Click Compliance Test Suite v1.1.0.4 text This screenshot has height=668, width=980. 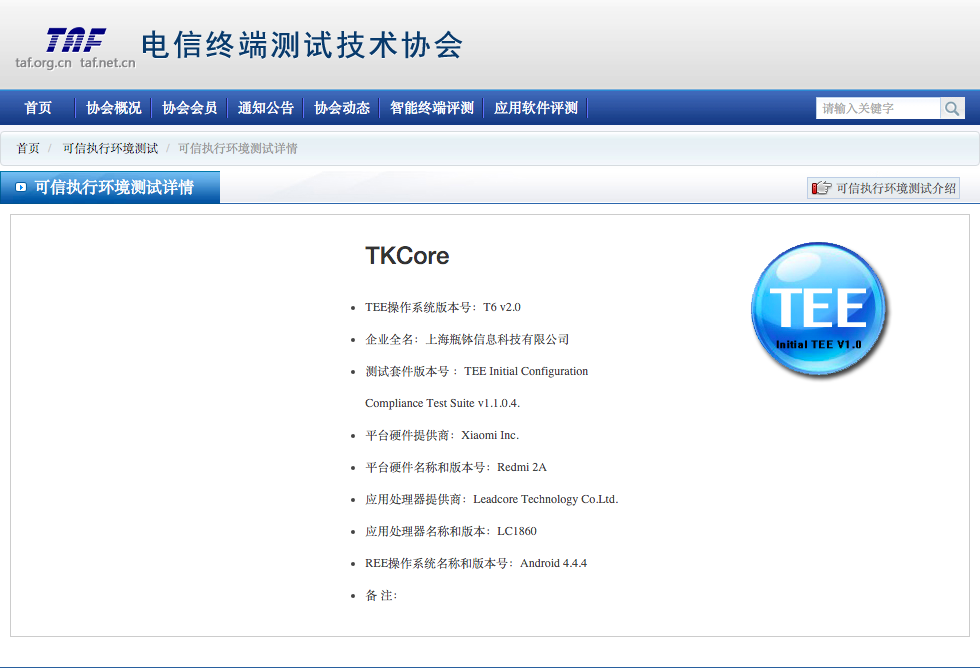point(442,403)
